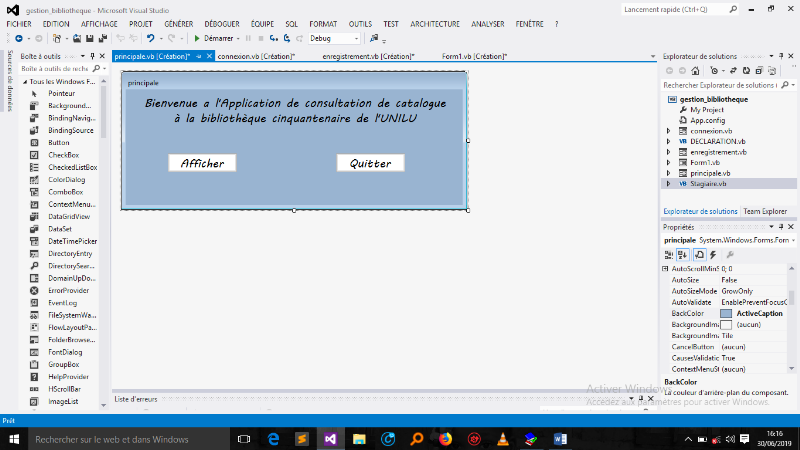Select My Project in Solution Explorer

(706, 110)
